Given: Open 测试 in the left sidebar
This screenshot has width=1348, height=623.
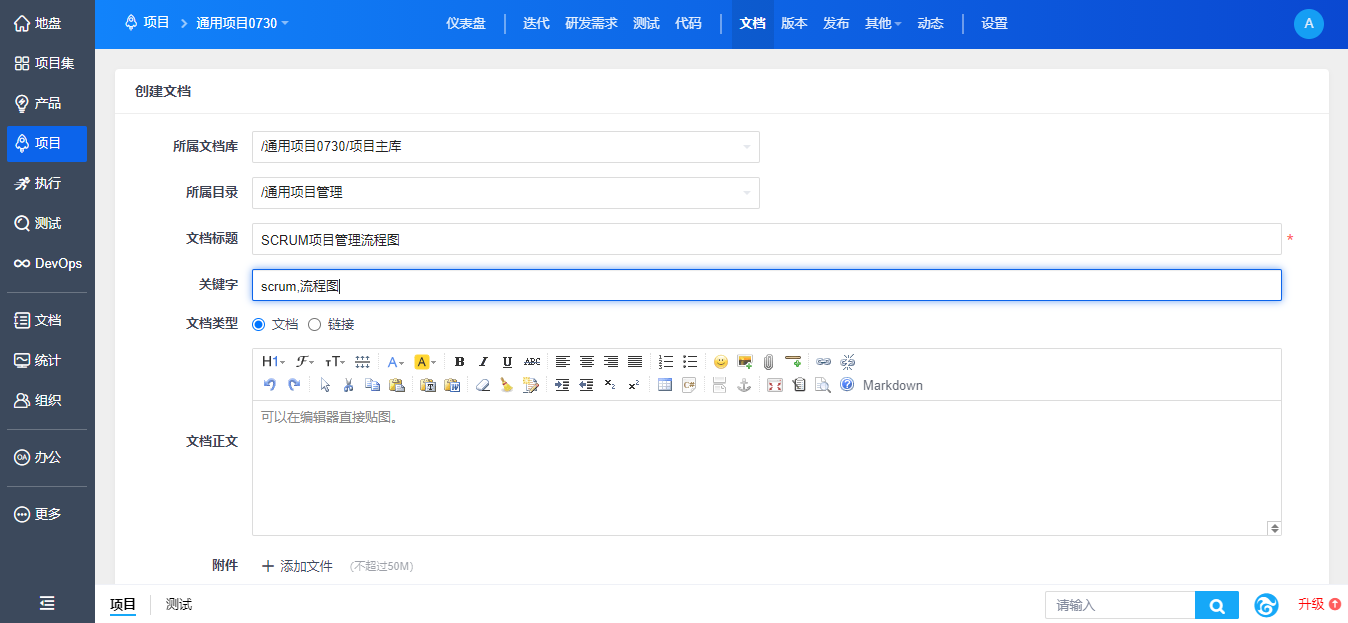Looking at the screenshot, I should coord(47,223).
